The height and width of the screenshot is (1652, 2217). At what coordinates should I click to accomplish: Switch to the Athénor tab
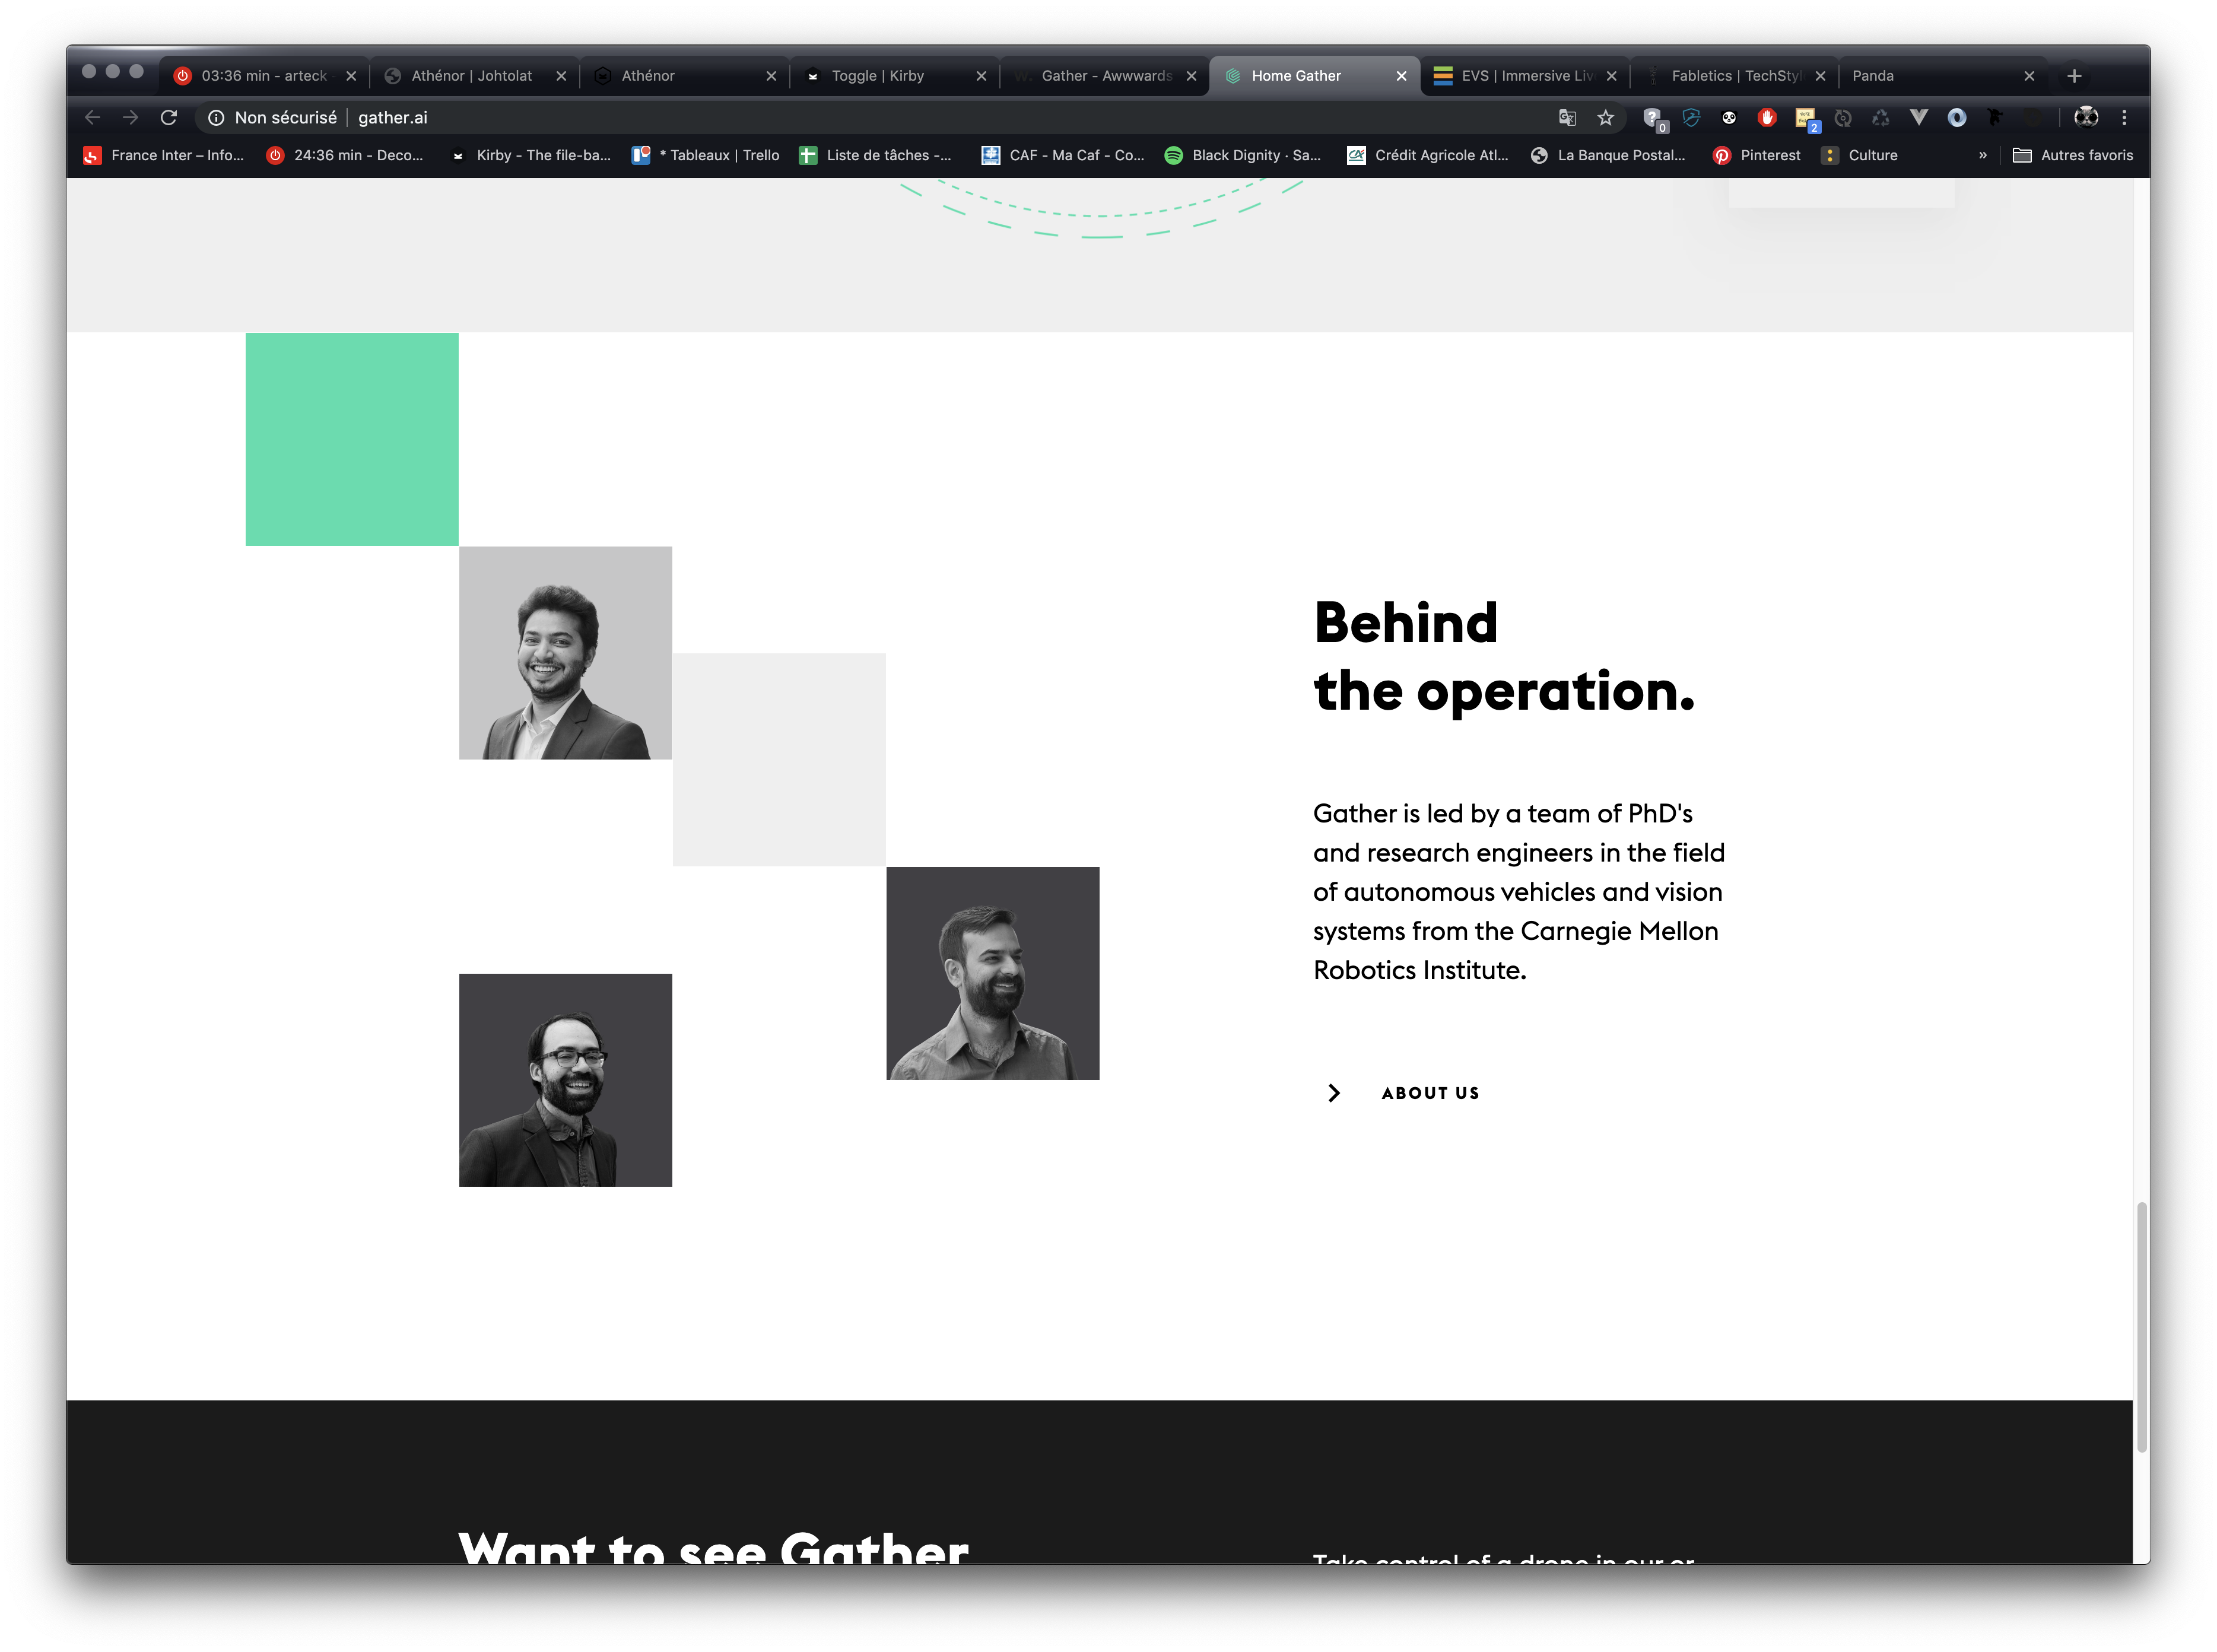684,76
